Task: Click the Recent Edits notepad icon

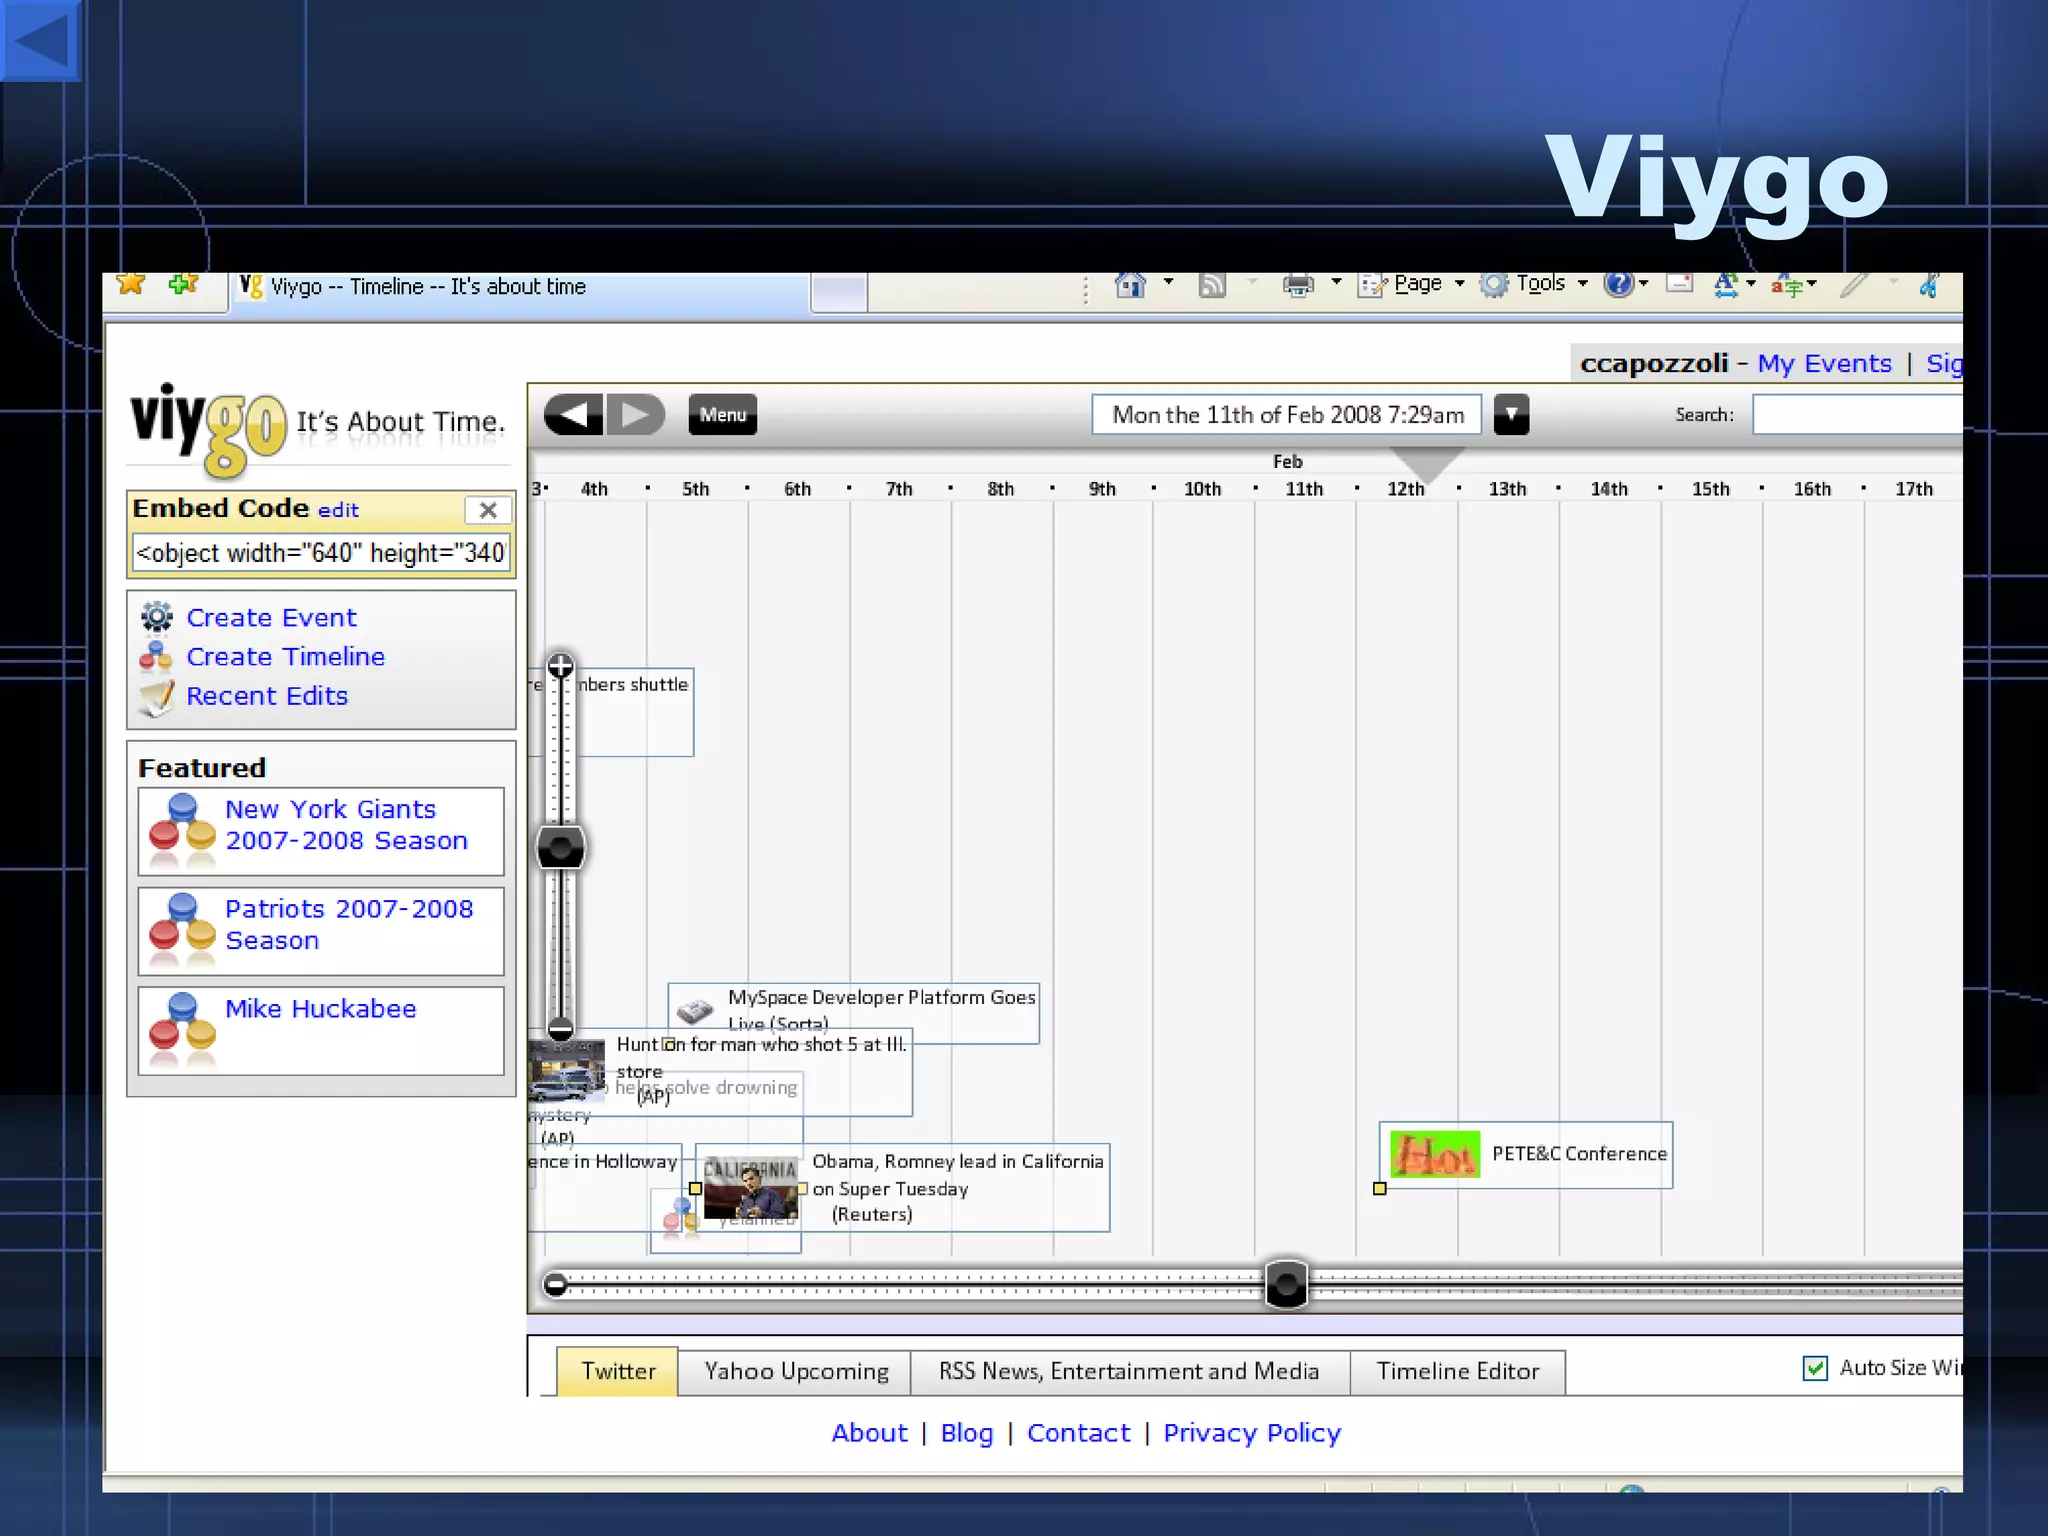Action: pyautogui.click(x=157, y=697)
